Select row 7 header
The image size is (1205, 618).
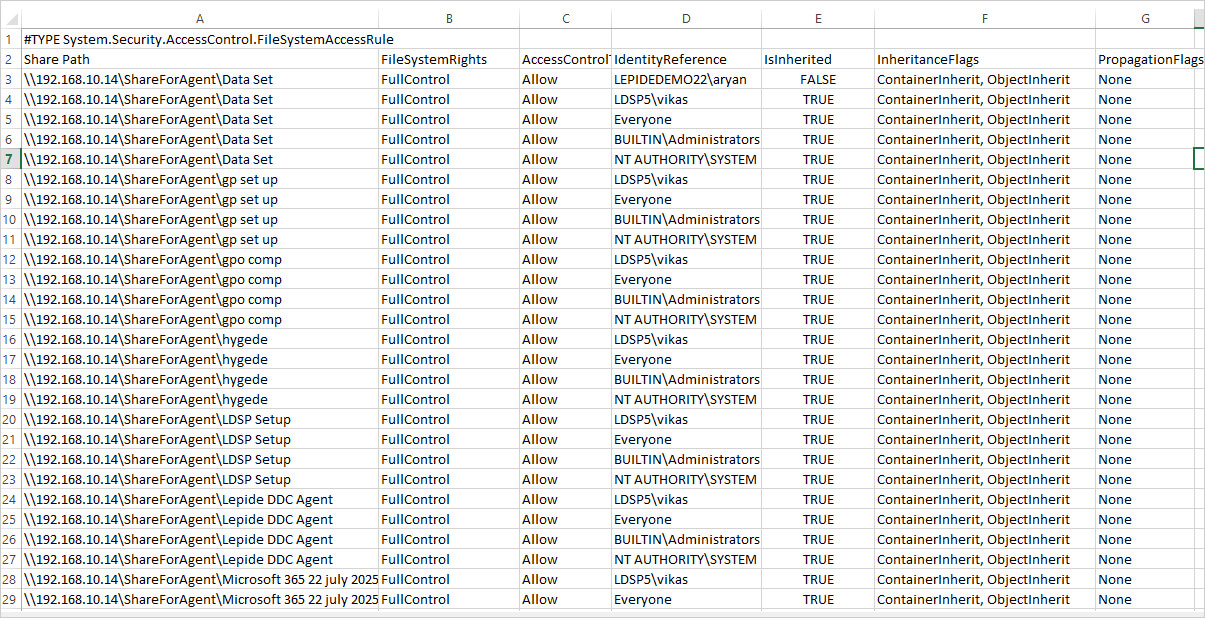click(x=10, y=159)
